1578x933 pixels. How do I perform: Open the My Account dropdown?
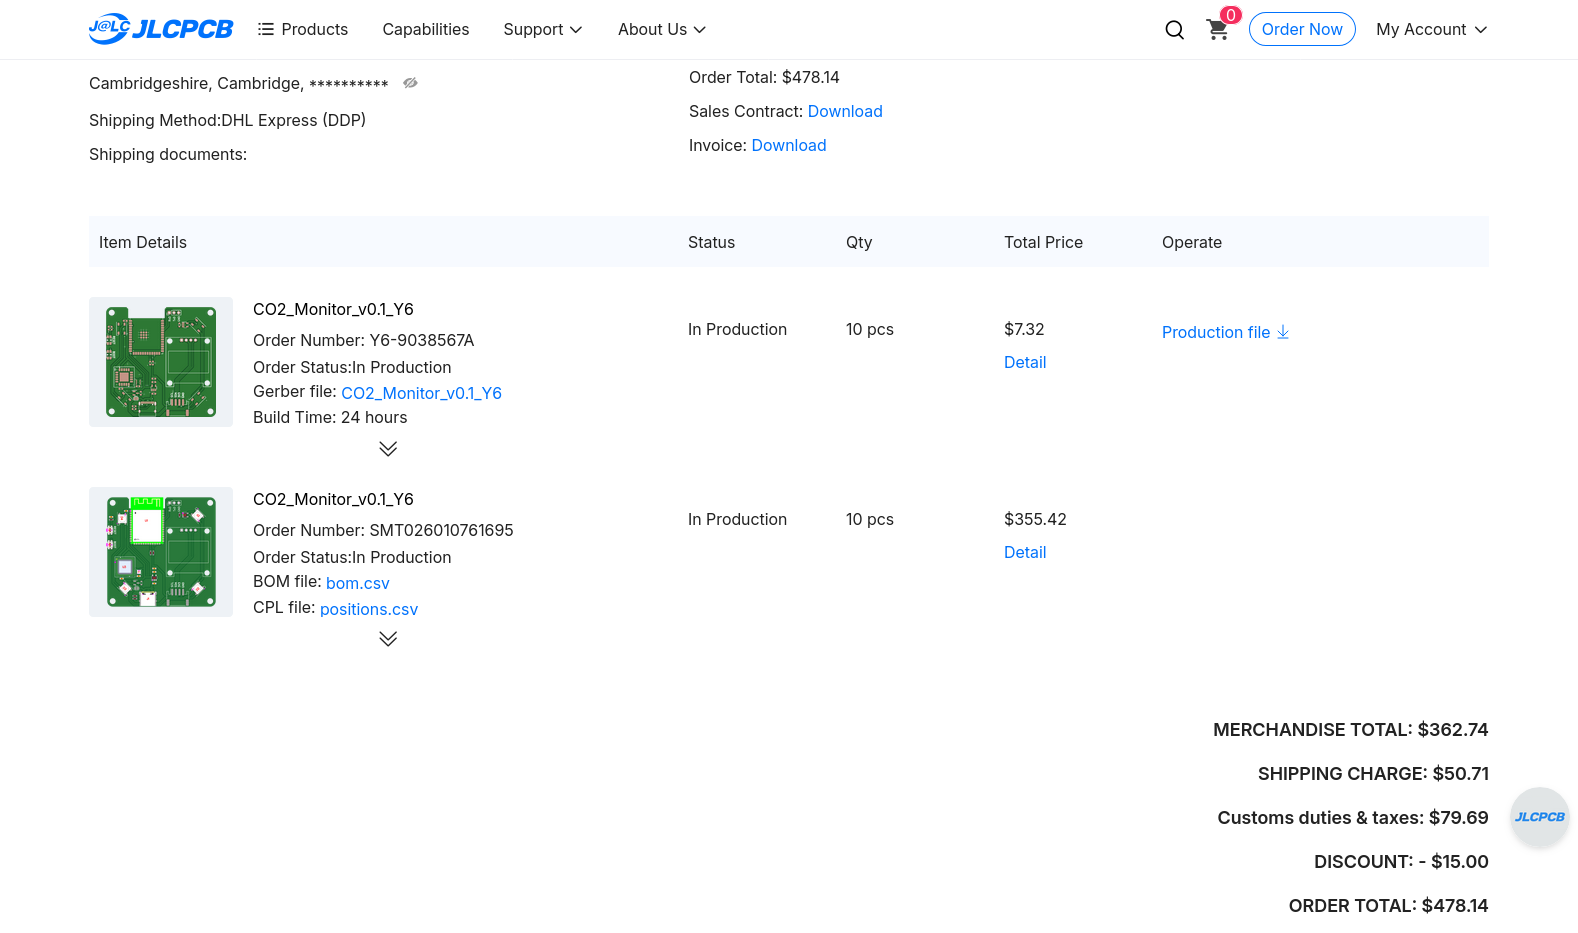click(x=1431, y=29)
